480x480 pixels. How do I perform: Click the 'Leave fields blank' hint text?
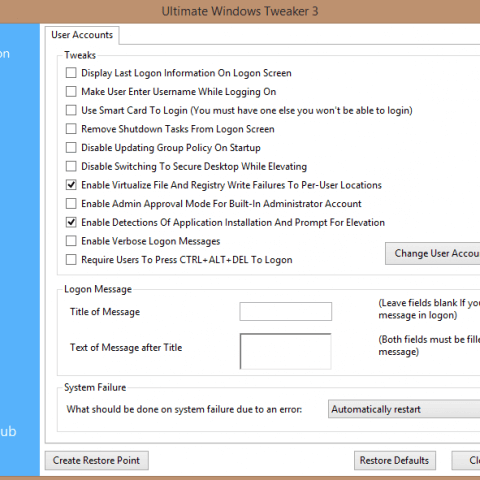point(429,309)
